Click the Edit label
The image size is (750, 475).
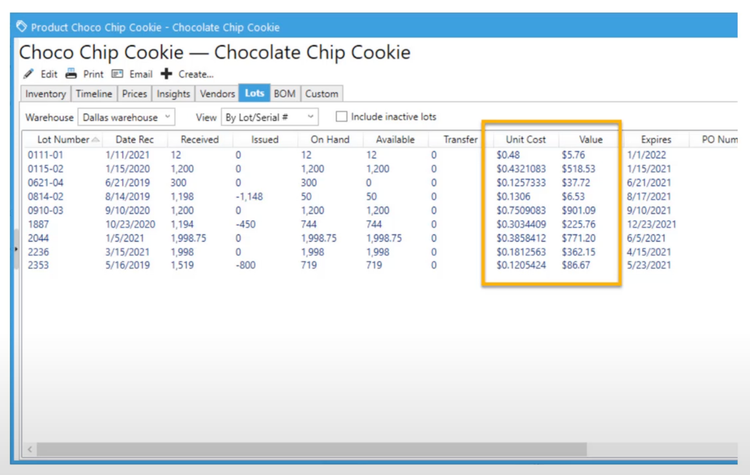pyautogui.click(x=49, y=74)
